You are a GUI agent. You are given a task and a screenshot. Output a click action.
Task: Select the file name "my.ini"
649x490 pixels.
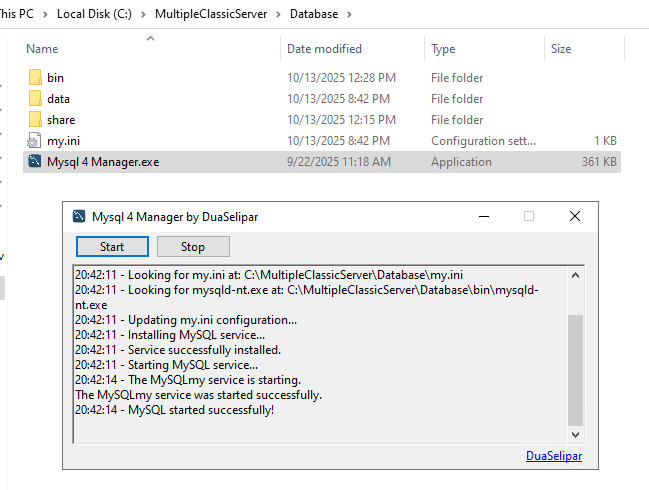pyautogui.click(x=63, y=141)
